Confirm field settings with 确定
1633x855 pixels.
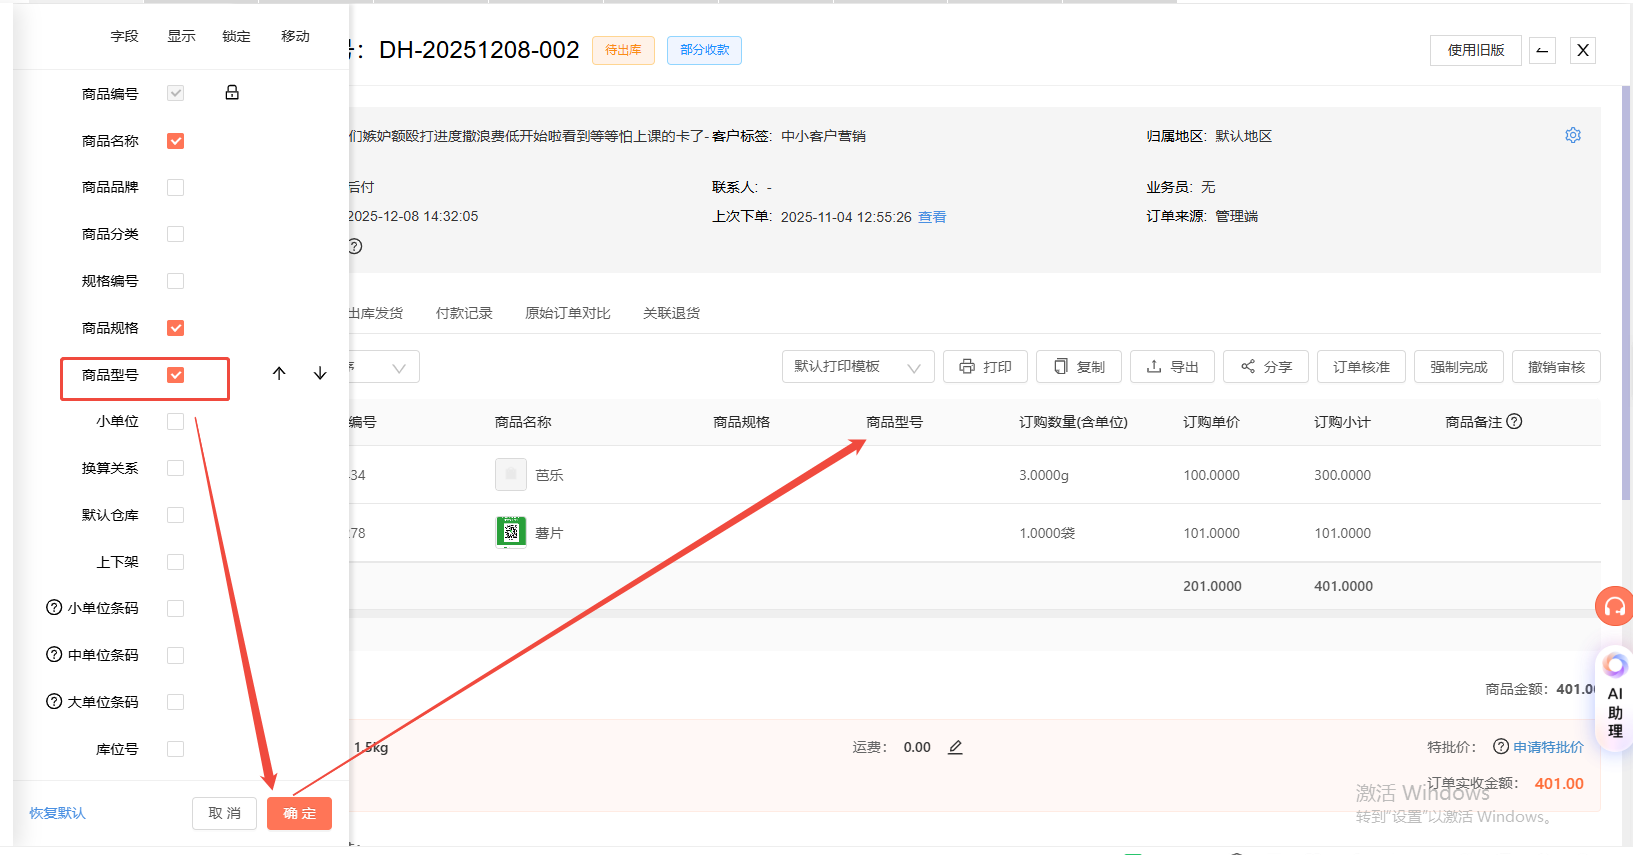pyautogui.click(x=299, y=813)
